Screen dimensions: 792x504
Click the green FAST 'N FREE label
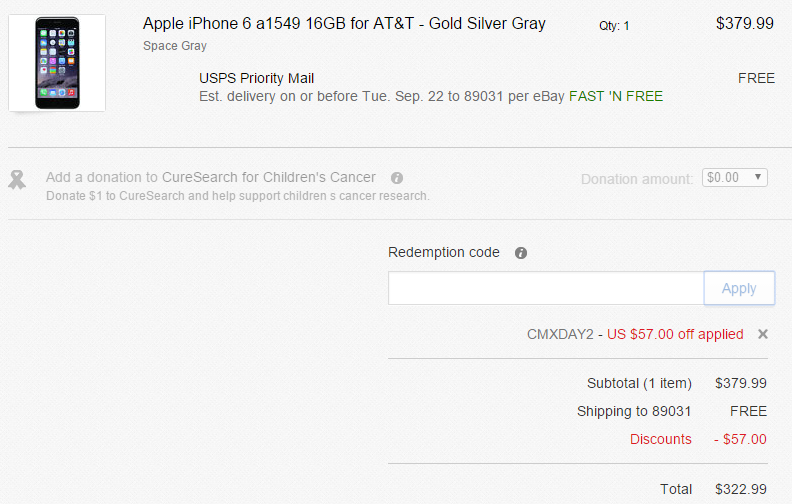(x=616, y=96)
